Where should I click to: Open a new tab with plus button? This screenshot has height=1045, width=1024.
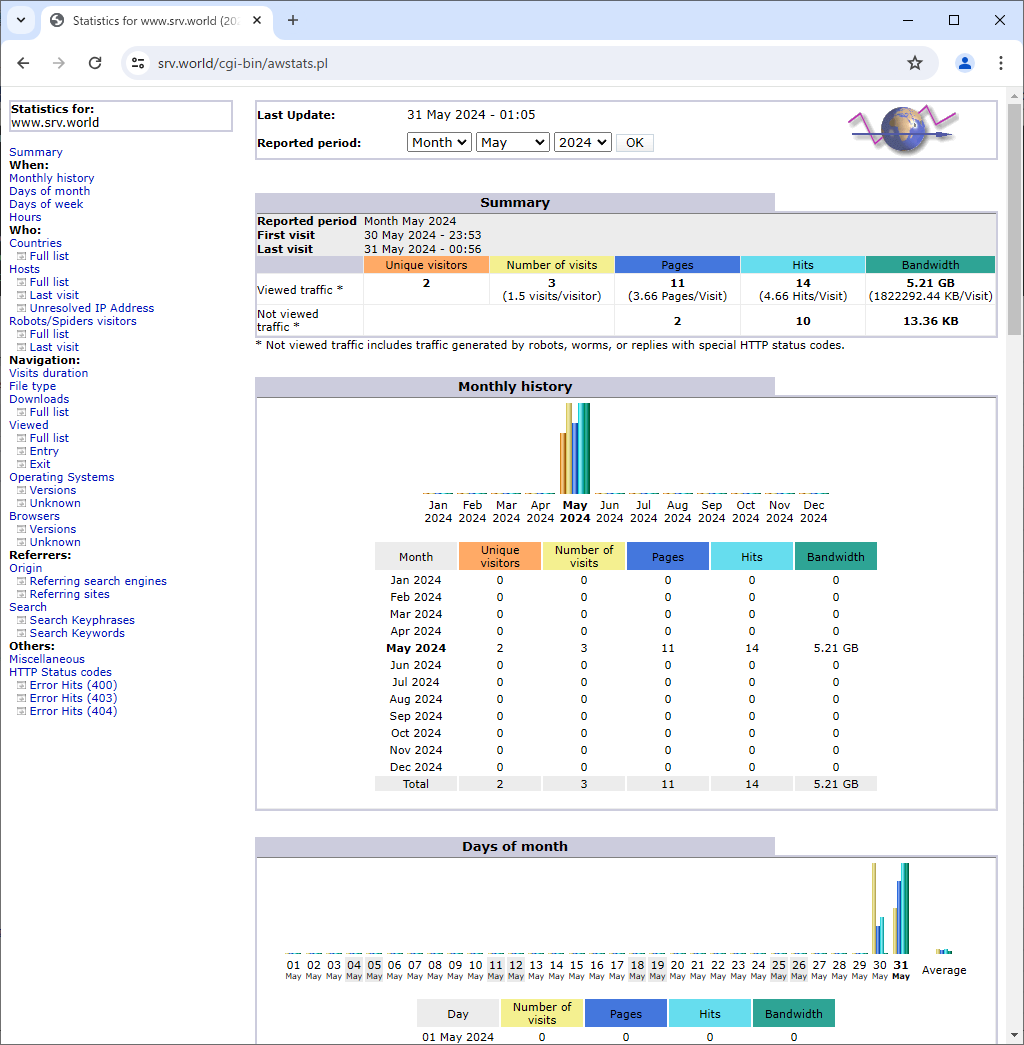[293, 20]
